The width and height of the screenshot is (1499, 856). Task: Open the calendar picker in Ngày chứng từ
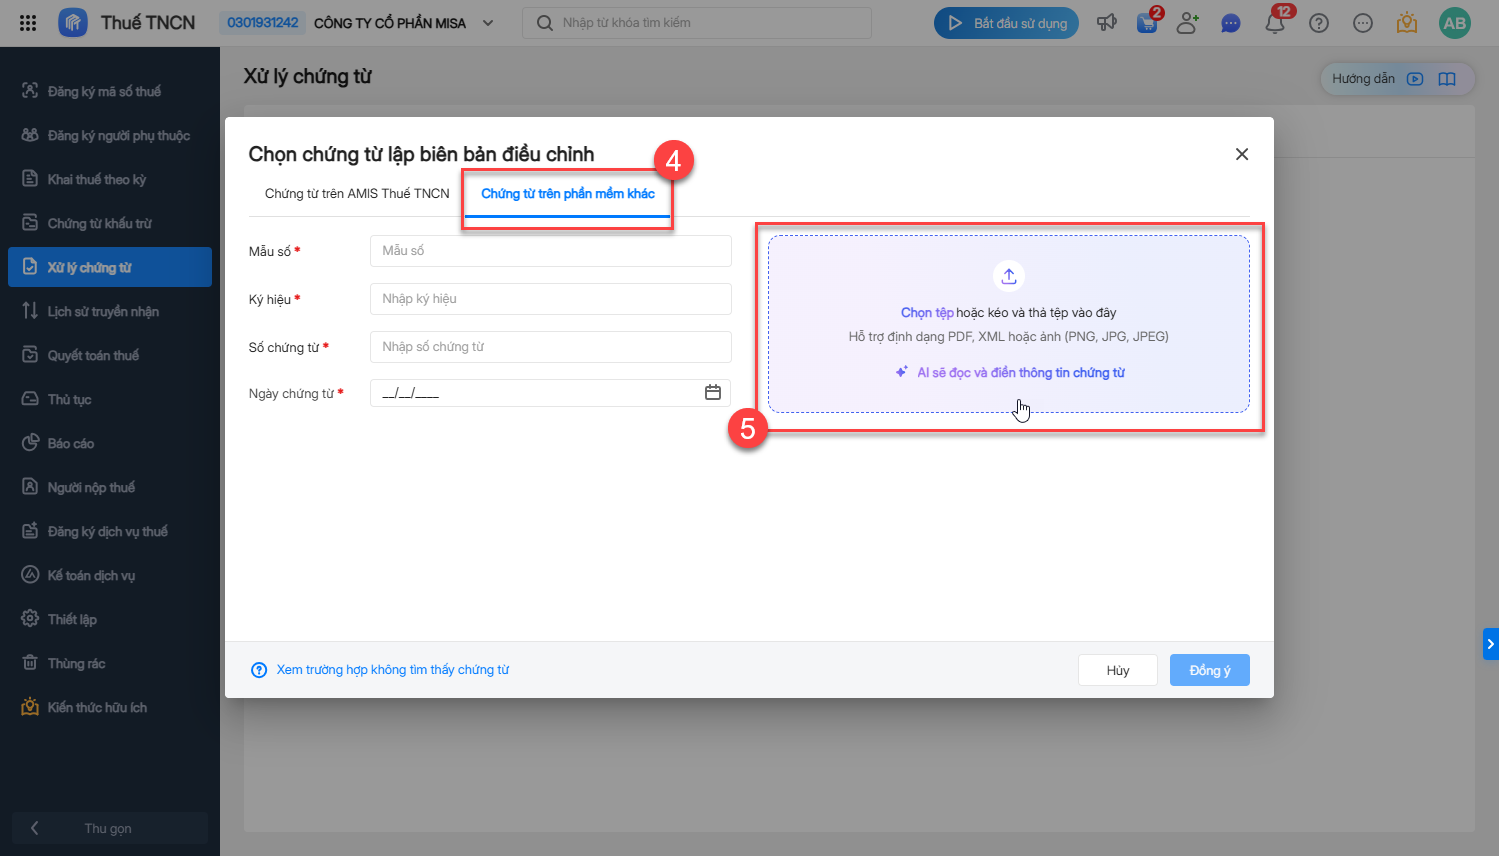713,393
